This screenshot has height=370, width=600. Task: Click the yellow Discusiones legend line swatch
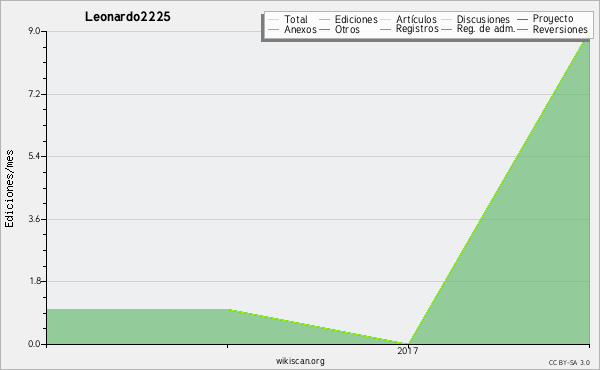click(447, 19)
